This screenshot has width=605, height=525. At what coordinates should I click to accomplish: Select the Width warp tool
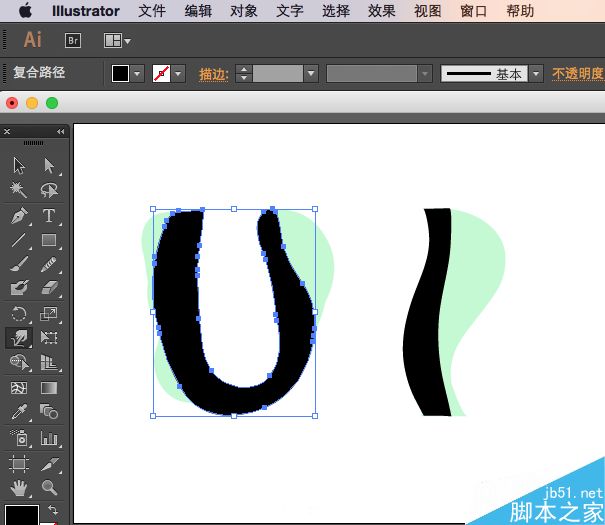coord(19,338)
